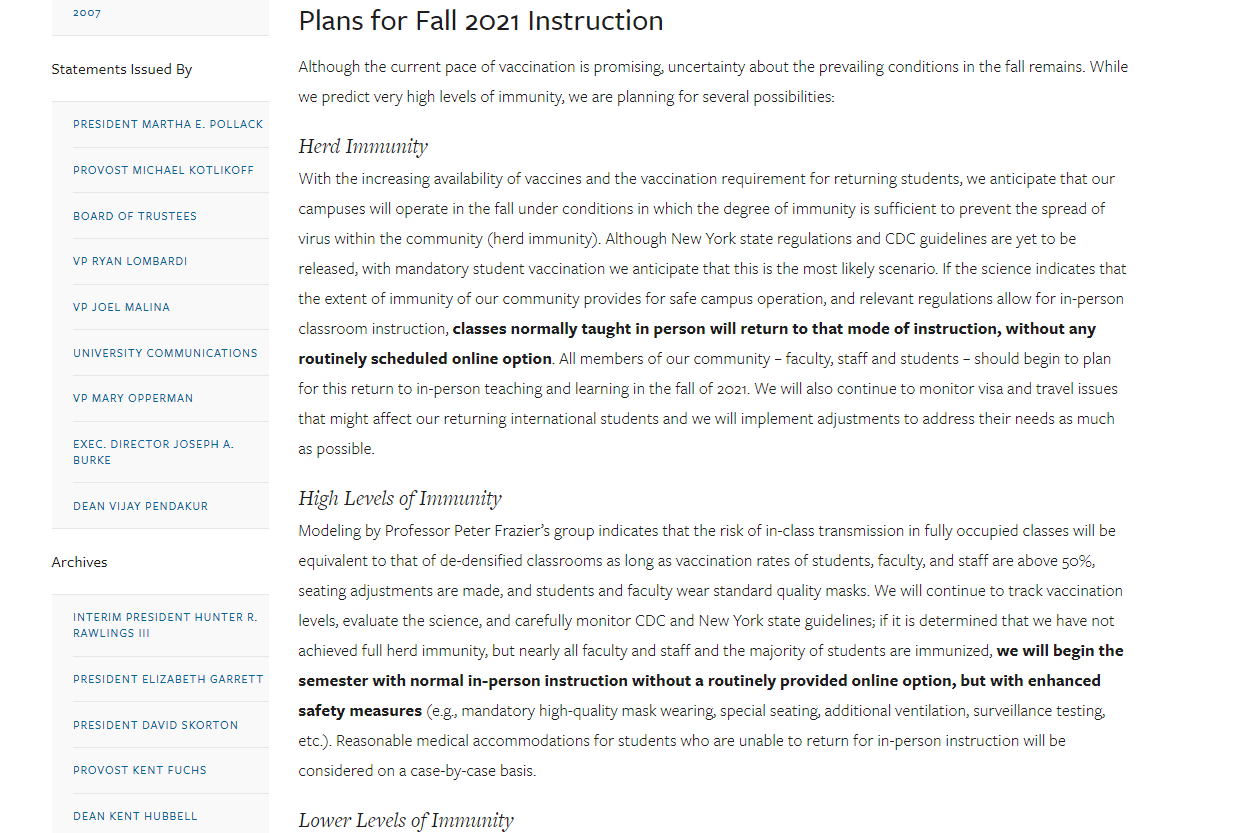Click the High Levels of Immunity subheading
Viewport: 1245px width, 833px height.
coord(400,499)
